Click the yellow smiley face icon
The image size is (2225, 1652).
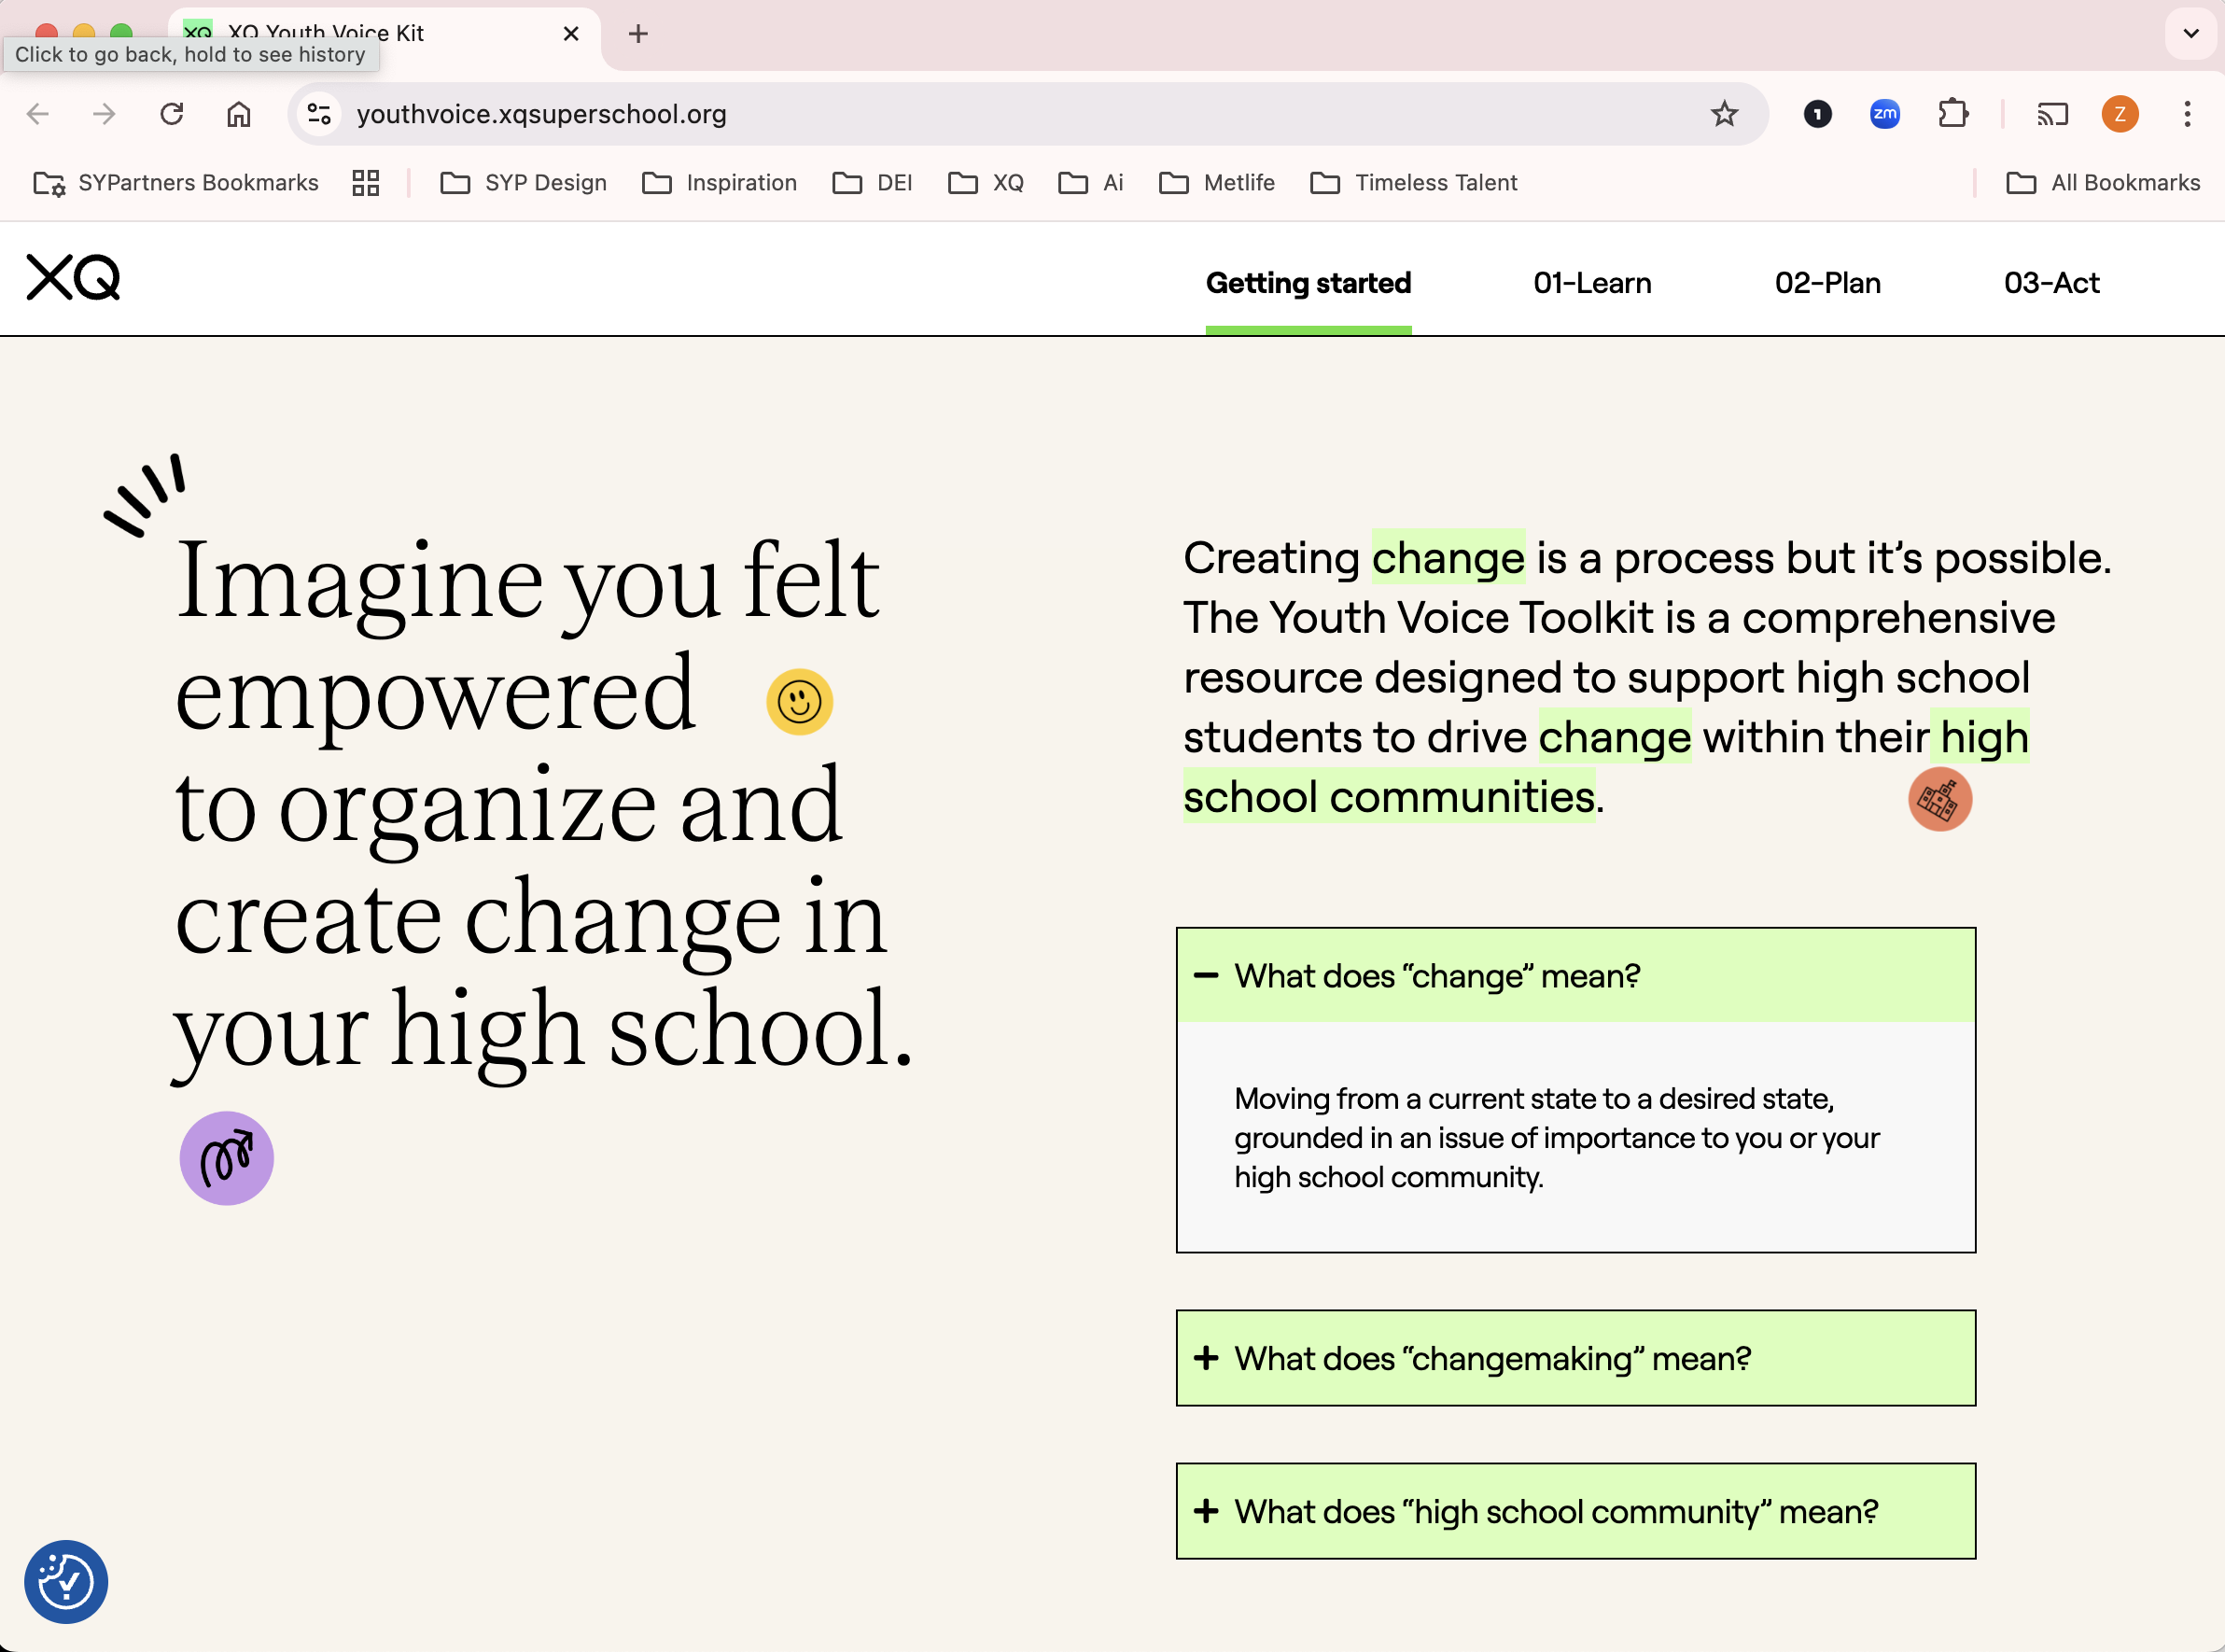click(x=799, y=702)
